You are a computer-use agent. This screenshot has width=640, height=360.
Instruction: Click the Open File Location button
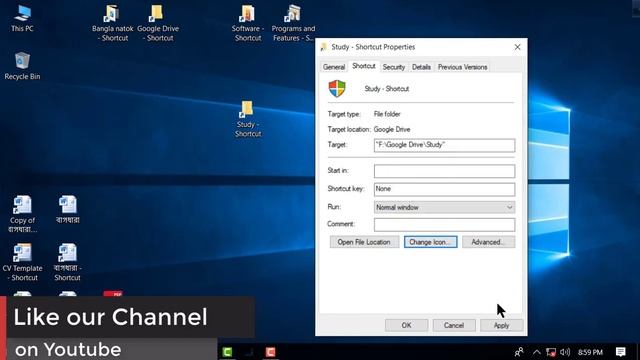[x=364, y=242]
